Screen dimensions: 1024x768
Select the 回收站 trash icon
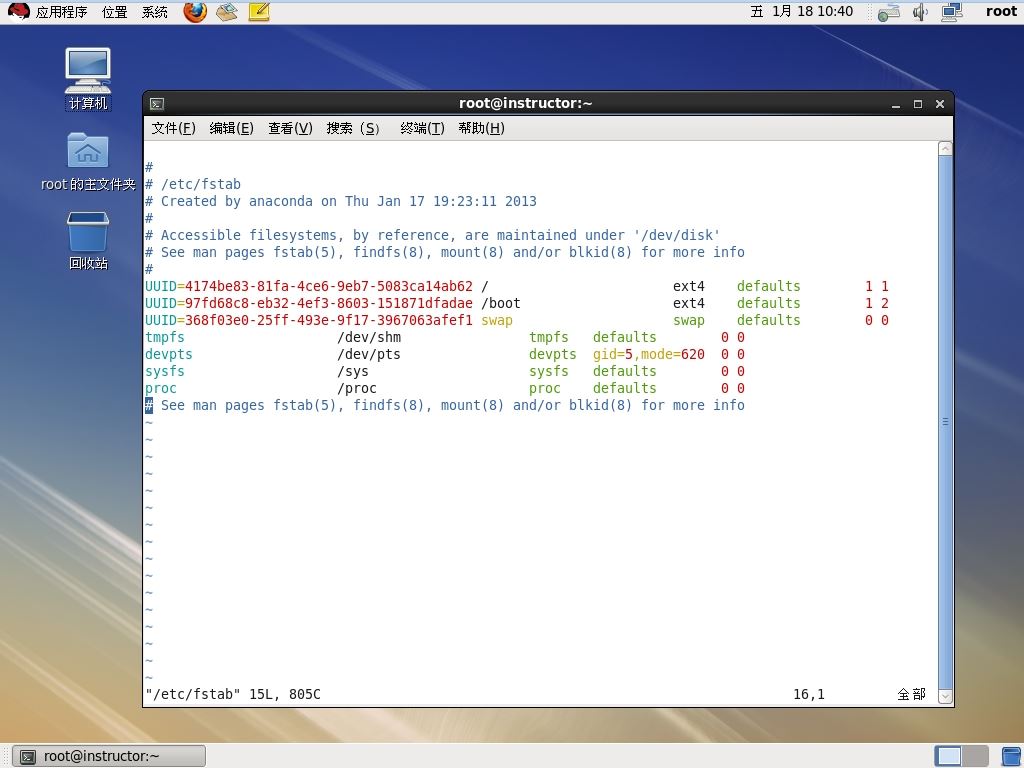(x=88, y=241)
